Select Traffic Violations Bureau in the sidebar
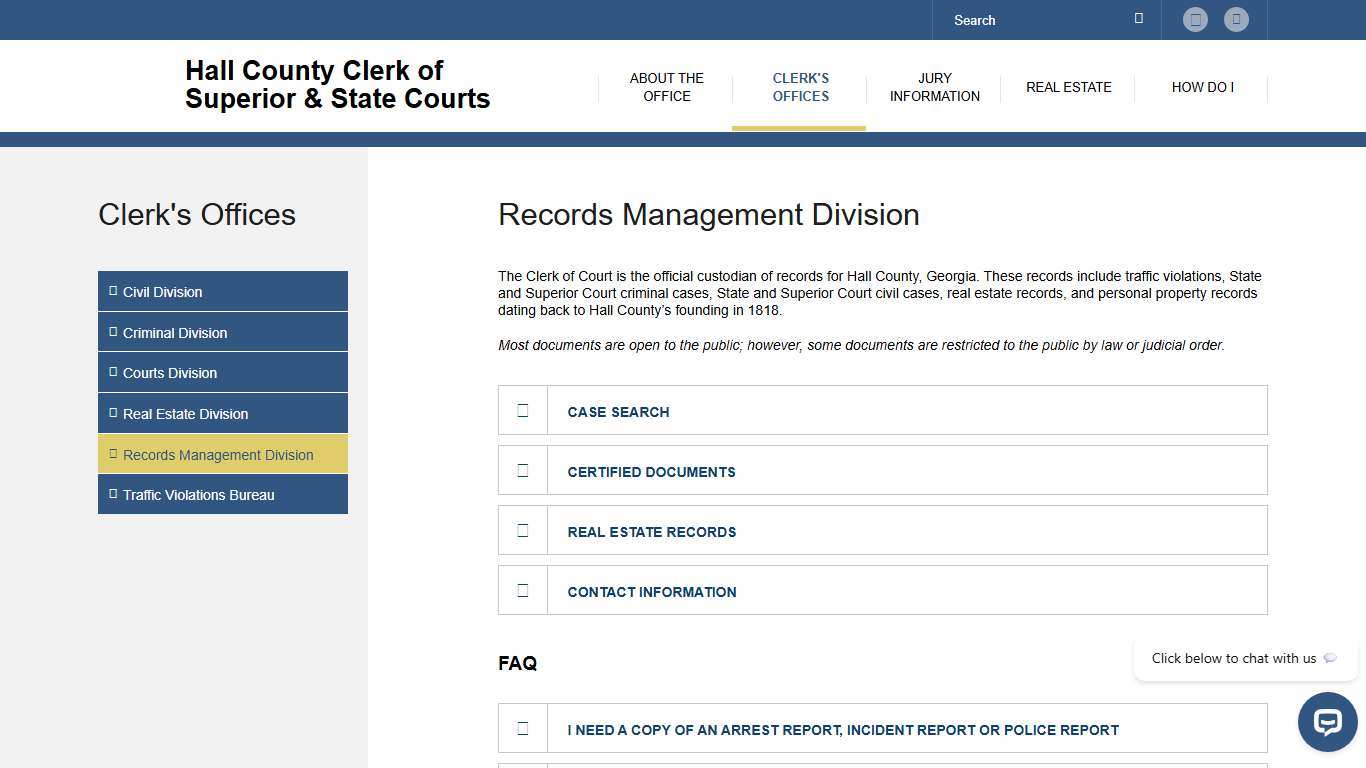Viewport: 1366px width, 768px height. [x=198, y=494]
